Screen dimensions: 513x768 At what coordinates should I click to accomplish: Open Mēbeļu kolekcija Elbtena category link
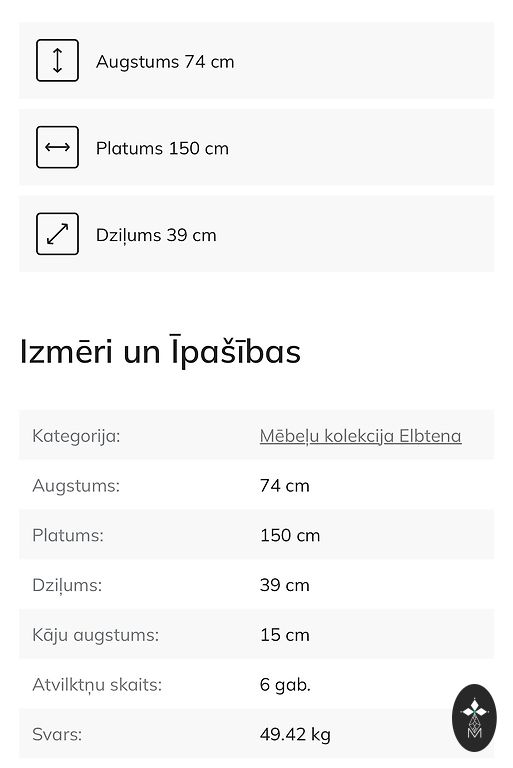pyautogui.click(x=360, y=435)
